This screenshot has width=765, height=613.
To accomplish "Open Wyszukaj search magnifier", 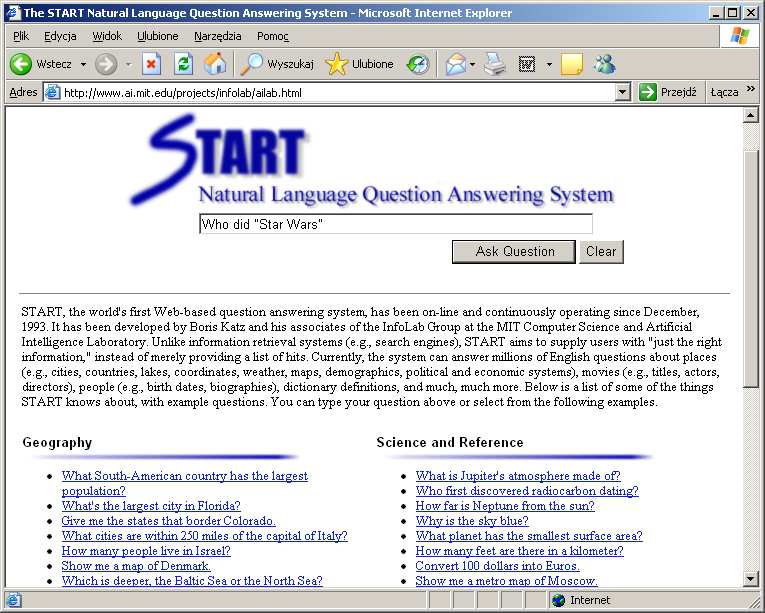I will click(x=252, y=64).
